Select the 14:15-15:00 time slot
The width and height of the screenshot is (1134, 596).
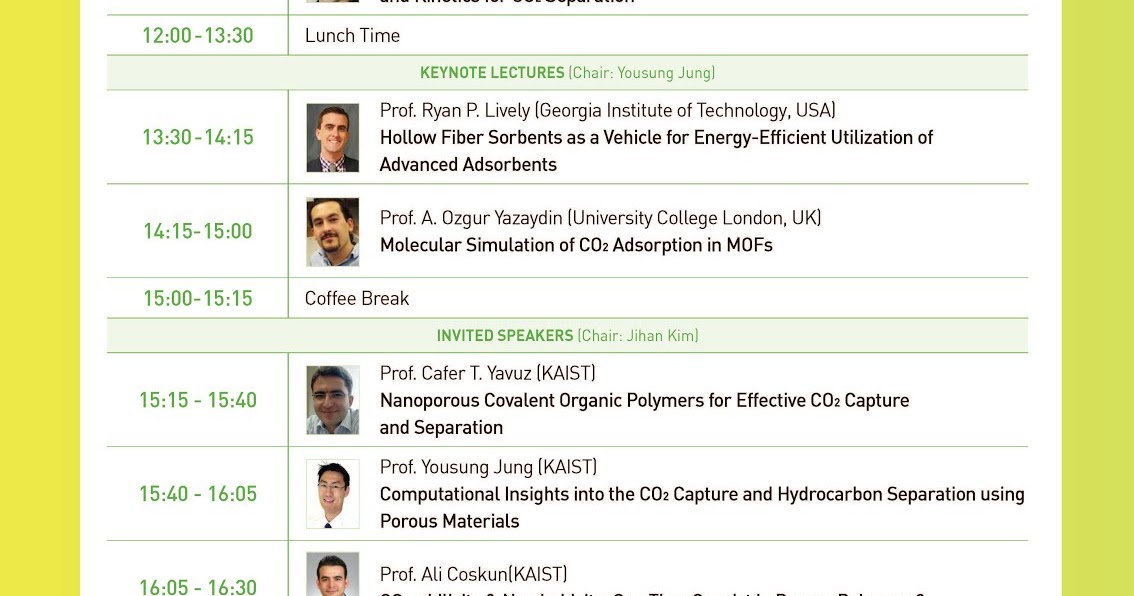coord(198,231)
